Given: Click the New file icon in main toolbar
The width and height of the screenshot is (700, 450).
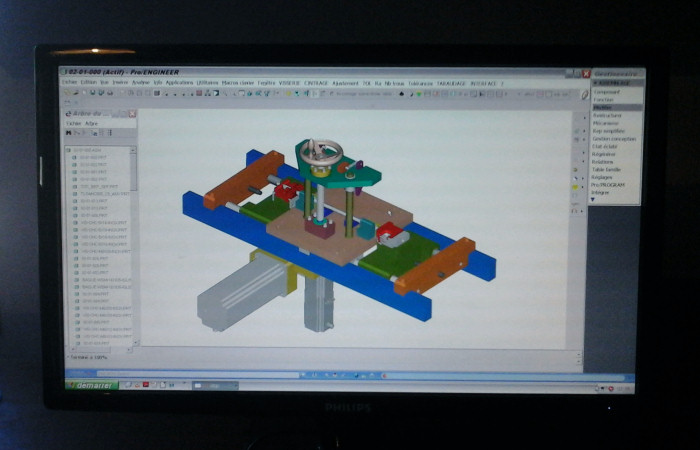Looking at the screenshot, I should pos(67,93).
